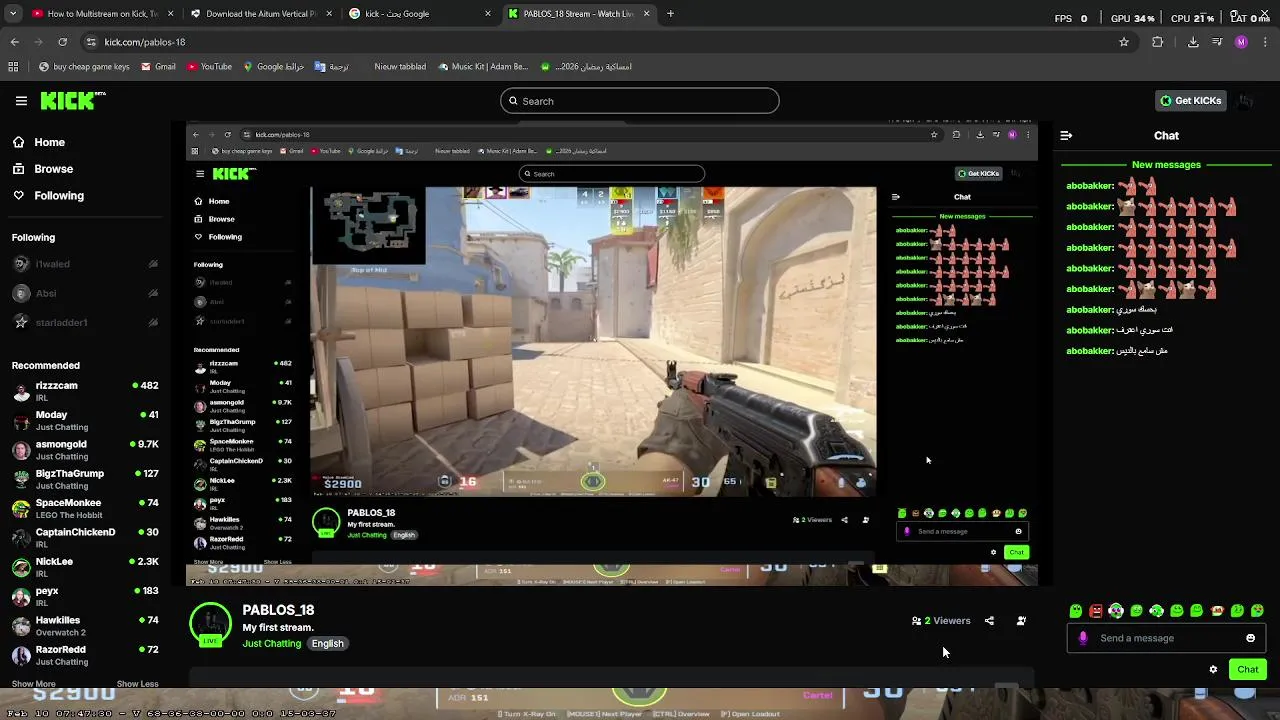Open a new browser tab

[670, 14]
